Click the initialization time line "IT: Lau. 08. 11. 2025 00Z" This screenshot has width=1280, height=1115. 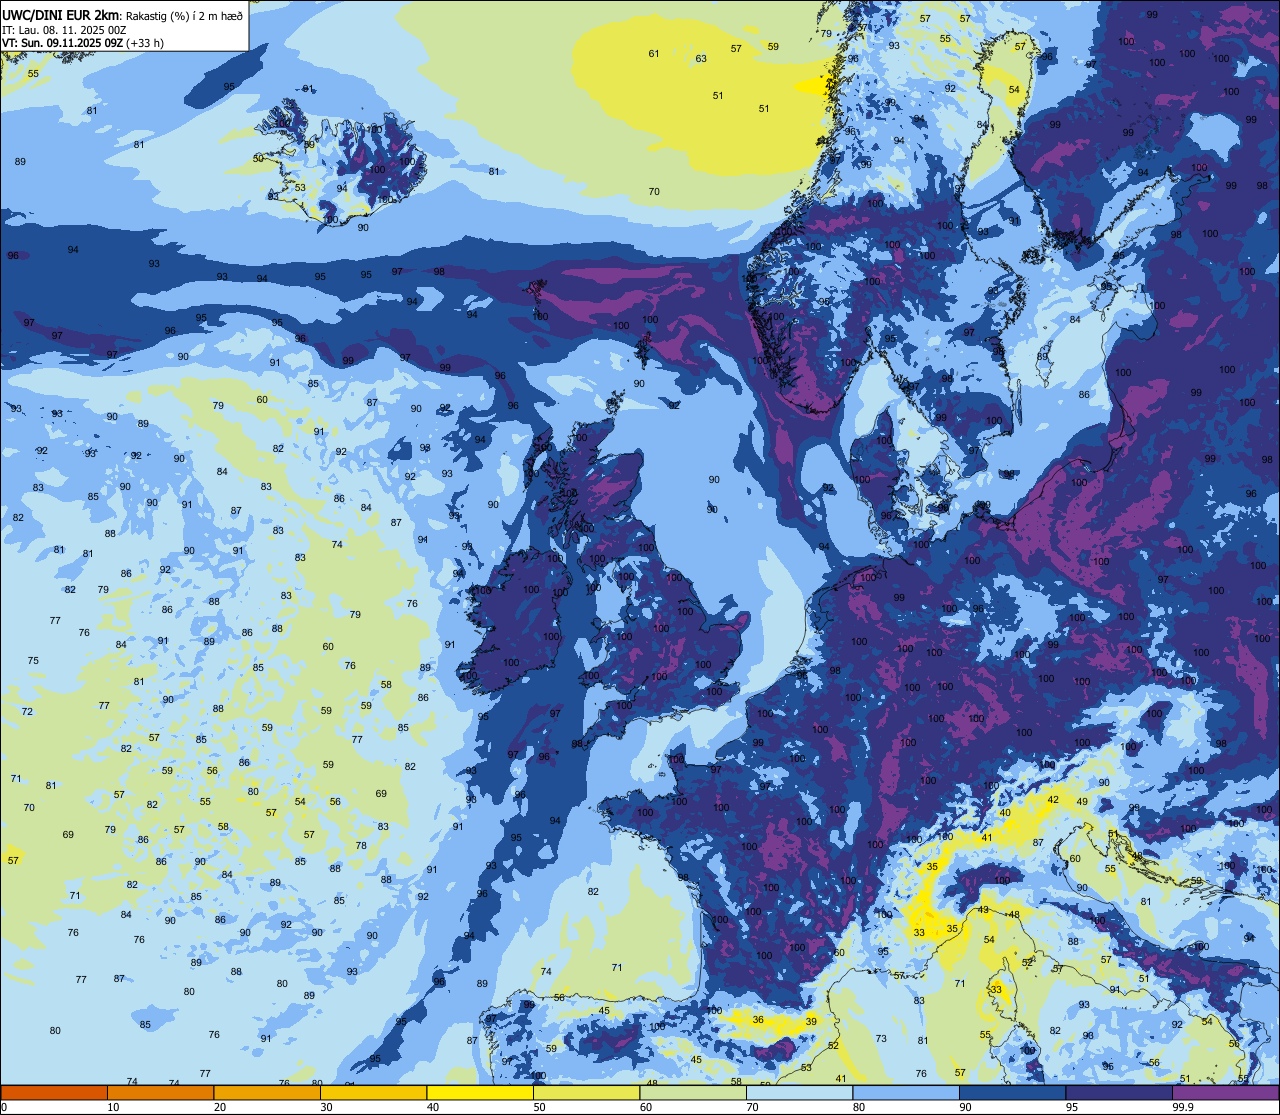64,29
